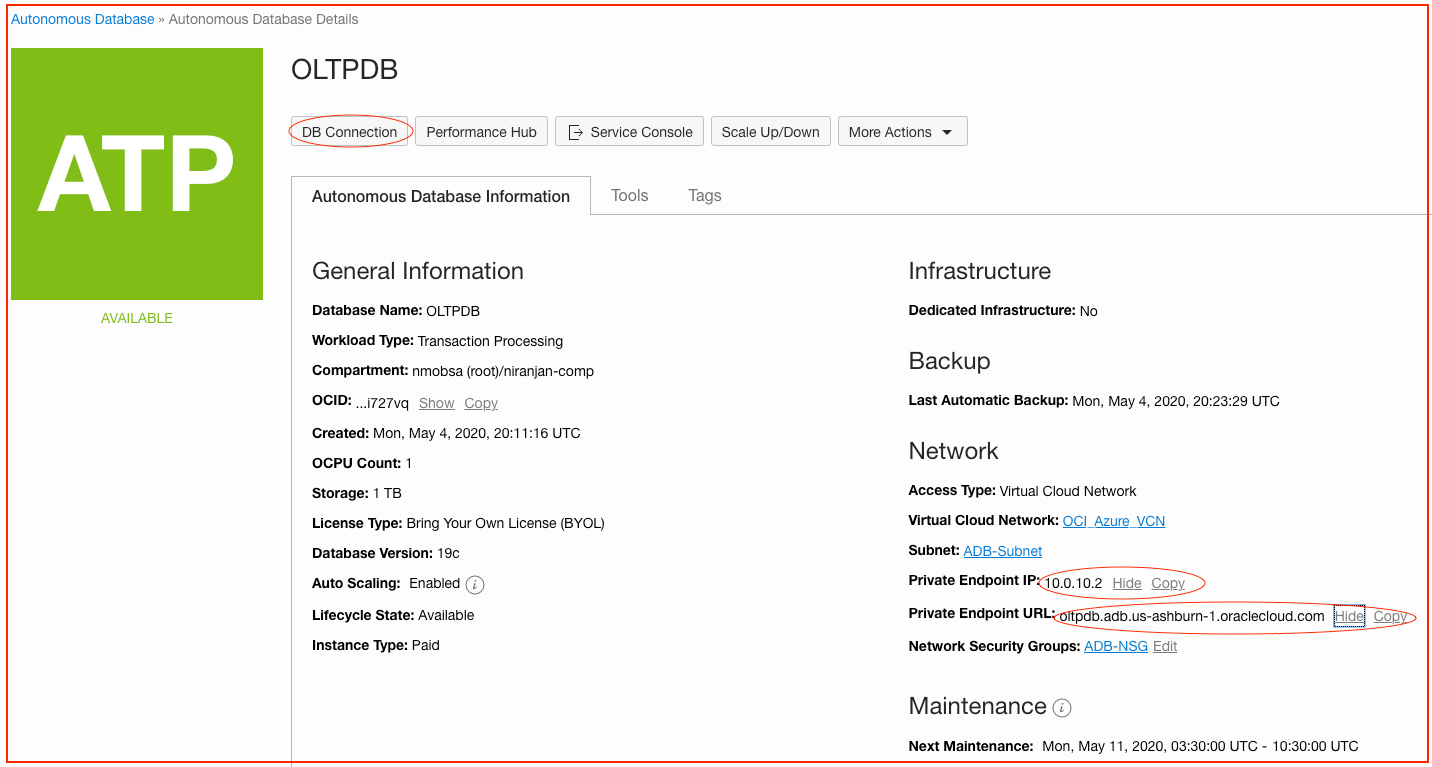Open the Scale Up/Down dialog

pos(770,131)
